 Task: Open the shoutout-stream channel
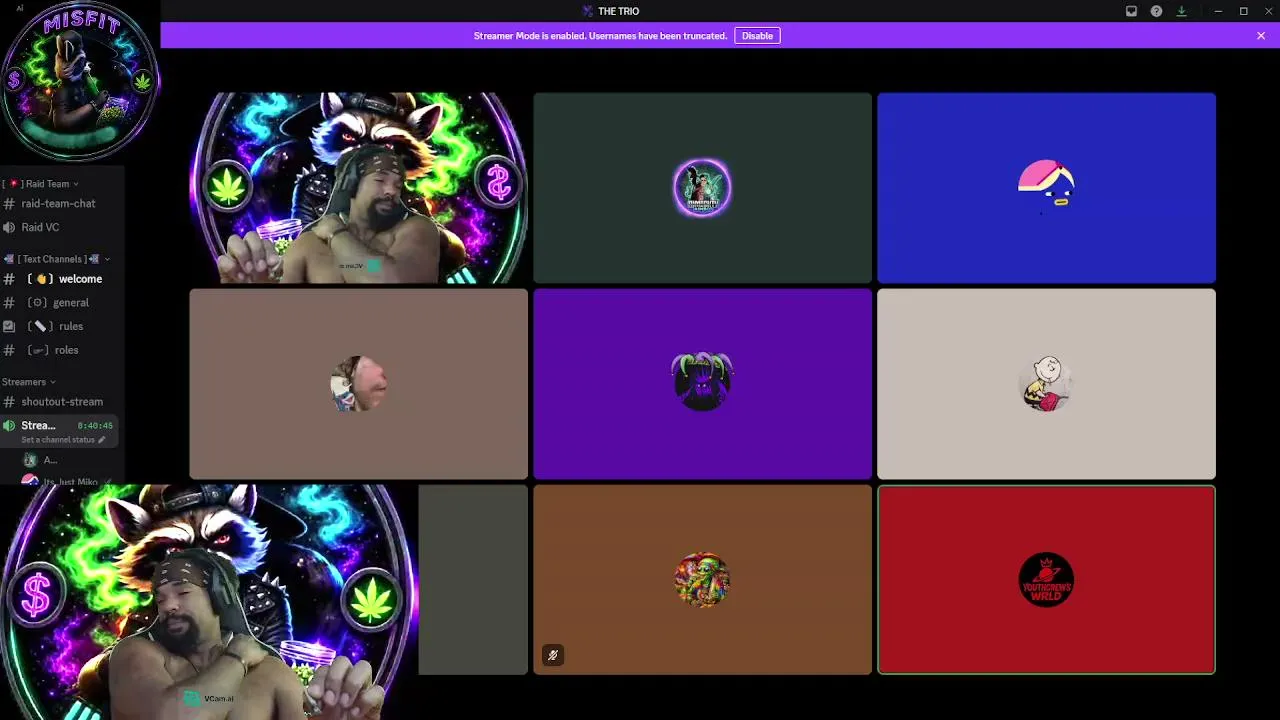[x=60, y=401]
